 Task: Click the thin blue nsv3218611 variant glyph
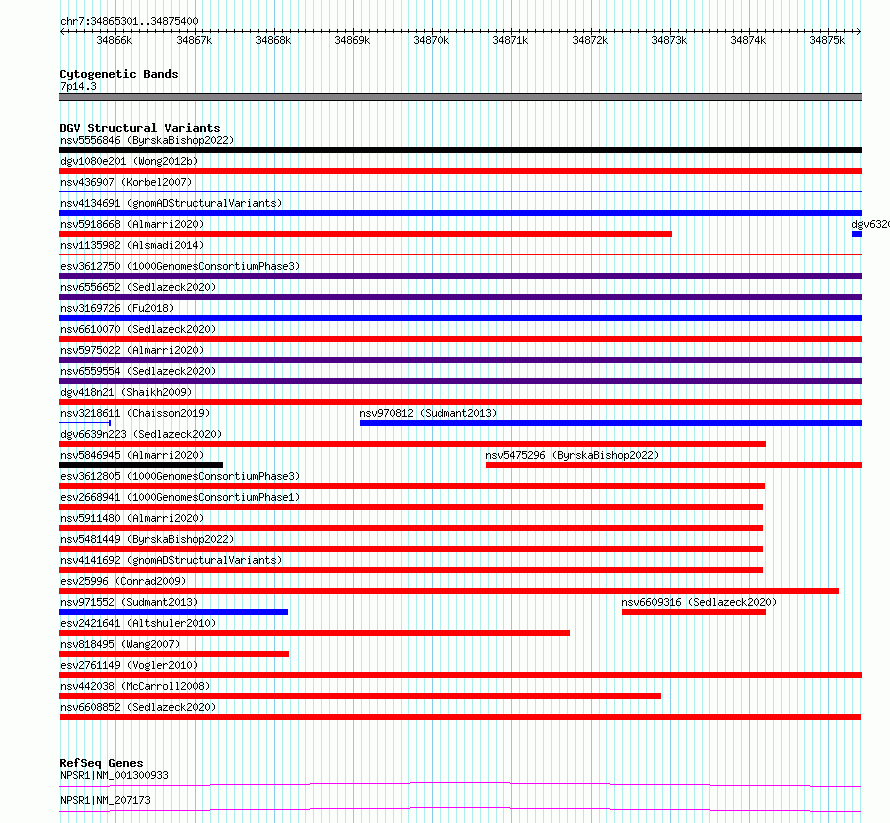pos(85,423)
